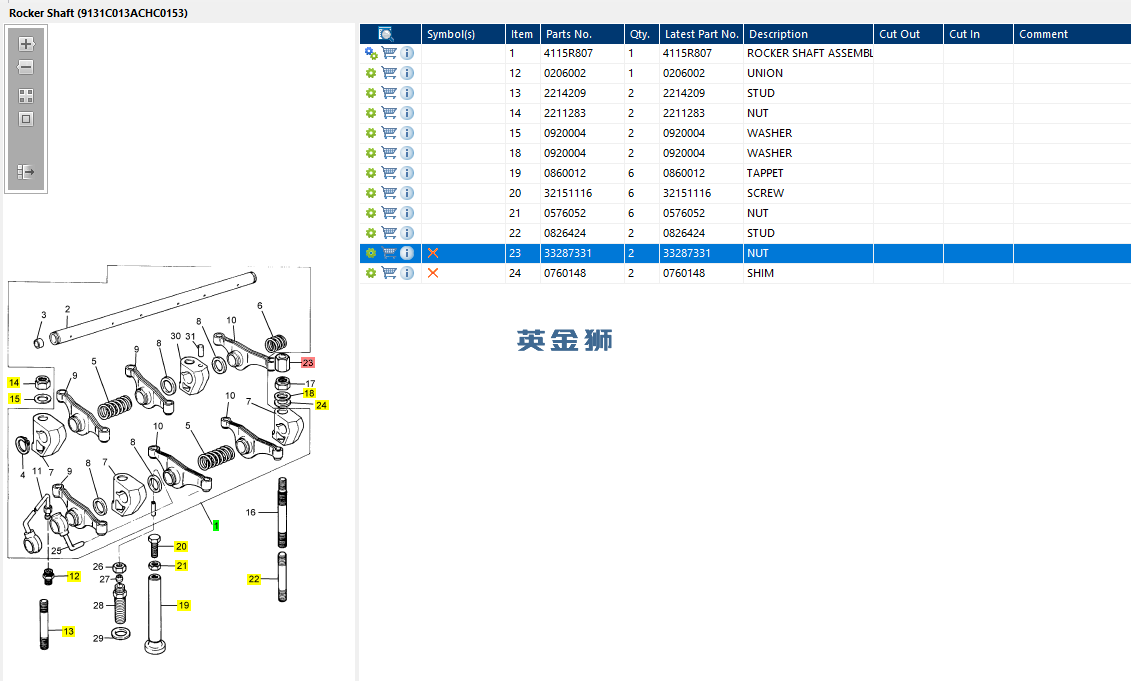The image size is (1131, 681).
Task: Sort by Parts No. column header
Action: point(581,34)
